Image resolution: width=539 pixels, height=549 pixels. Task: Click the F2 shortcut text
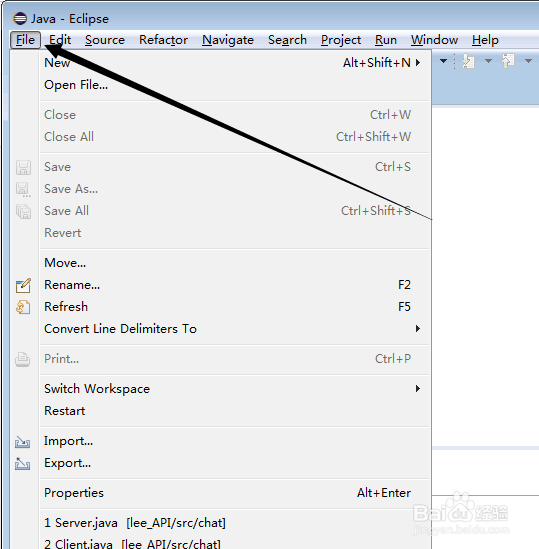point(405,285)
